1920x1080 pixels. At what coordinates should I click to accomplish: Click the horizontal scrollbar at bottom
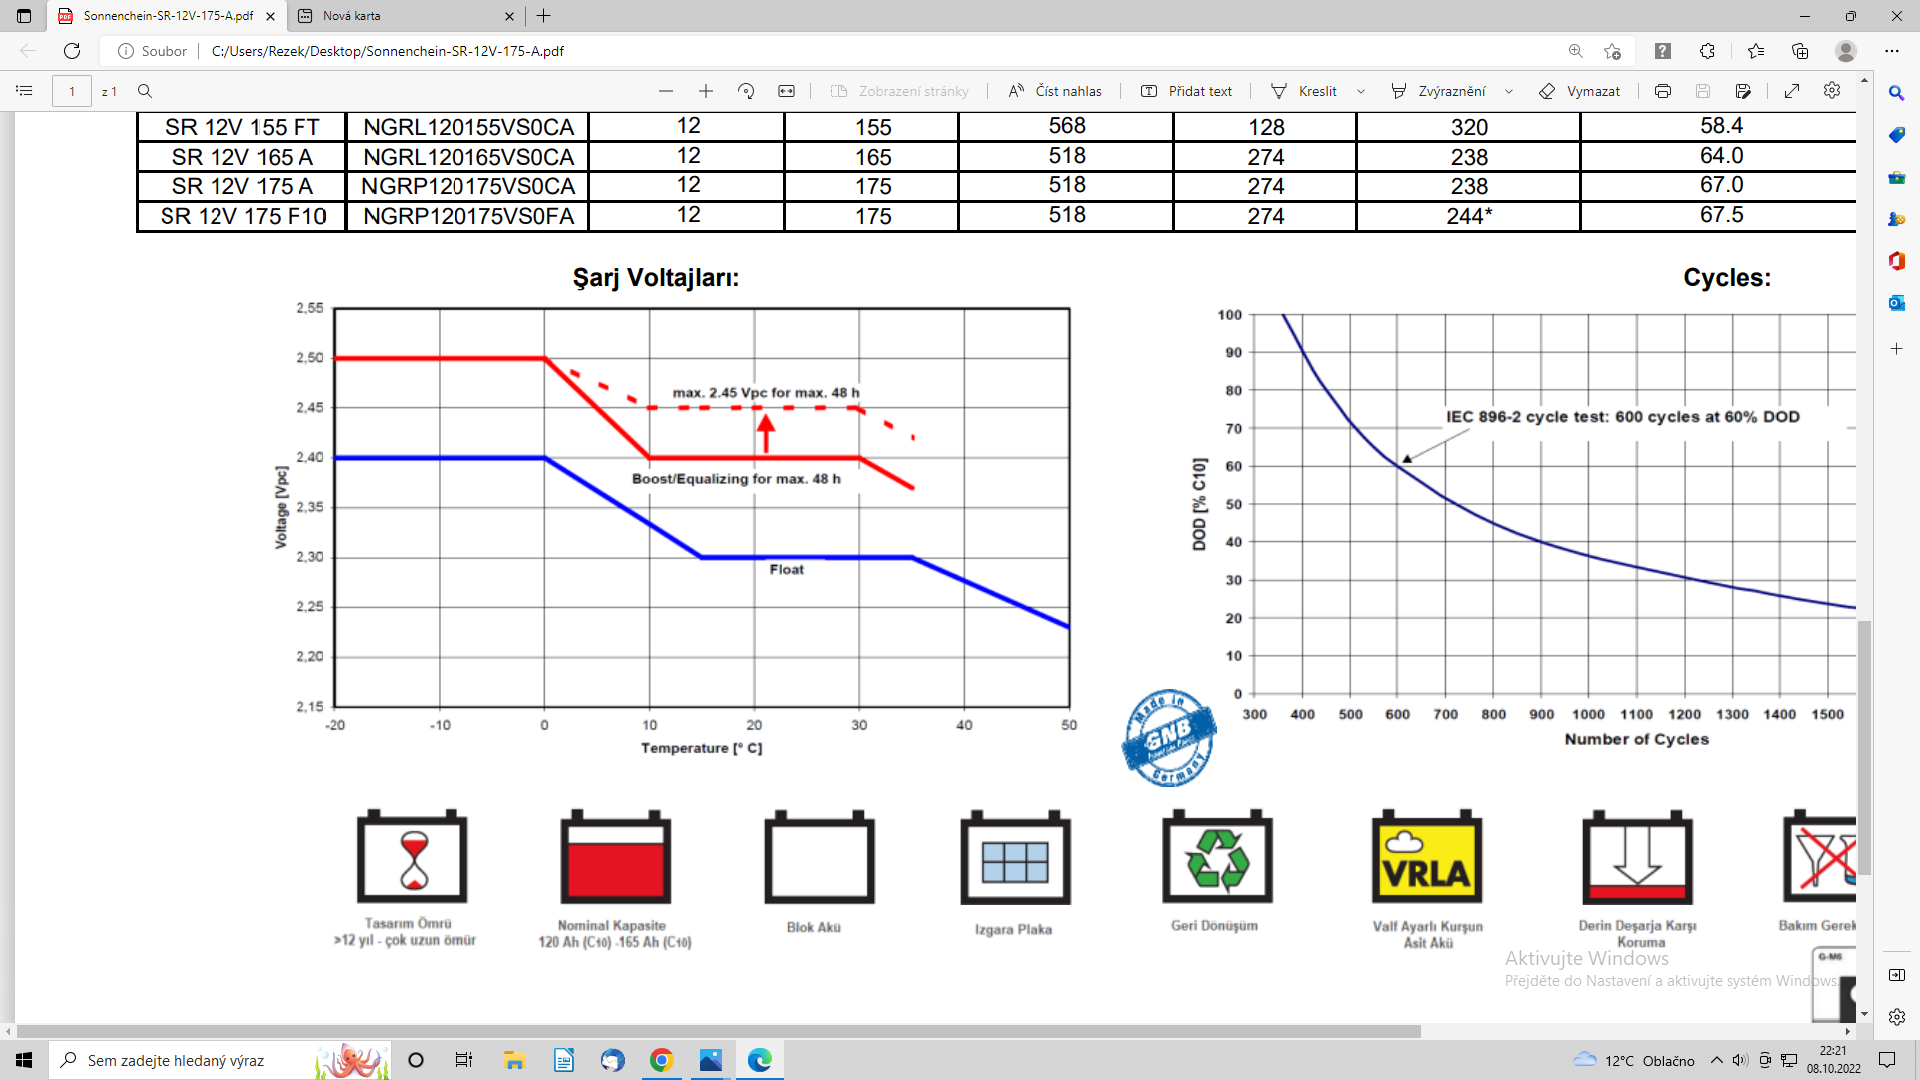click(x=718, y=1031)
